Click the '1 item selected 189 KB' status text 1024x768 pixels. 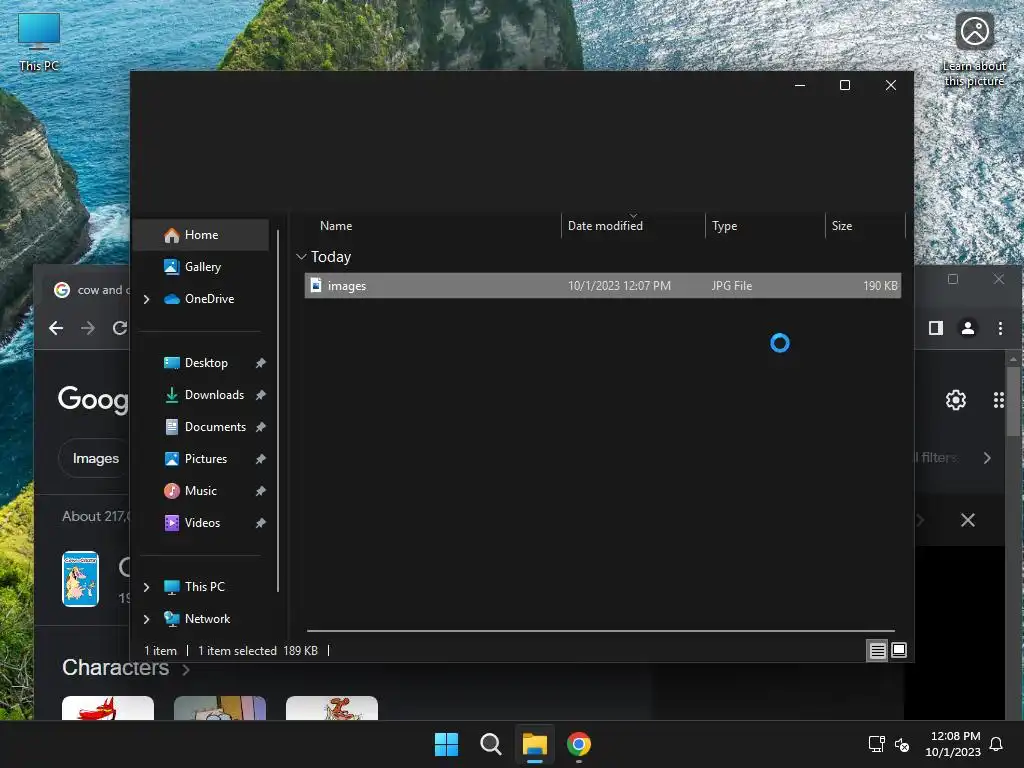click(257, 651)
